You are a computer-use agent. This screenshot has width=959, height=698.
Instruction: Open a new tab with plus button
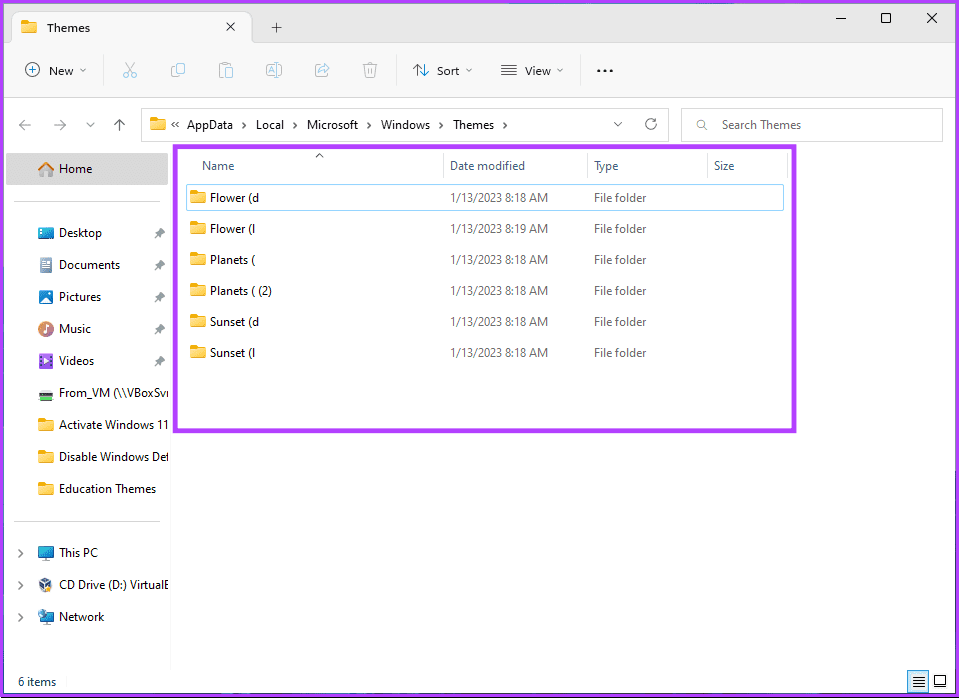[276, 28]
